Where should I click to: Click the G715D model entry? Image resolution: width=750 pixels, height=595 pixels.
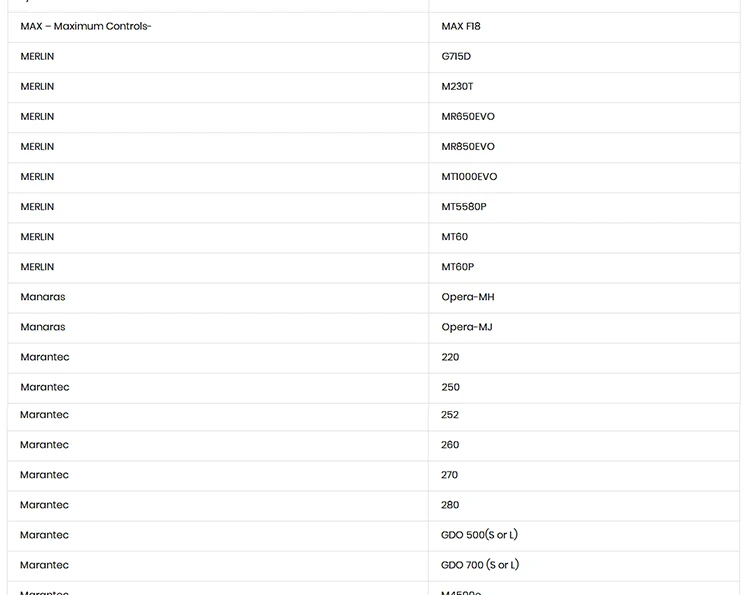pos(584,57)
